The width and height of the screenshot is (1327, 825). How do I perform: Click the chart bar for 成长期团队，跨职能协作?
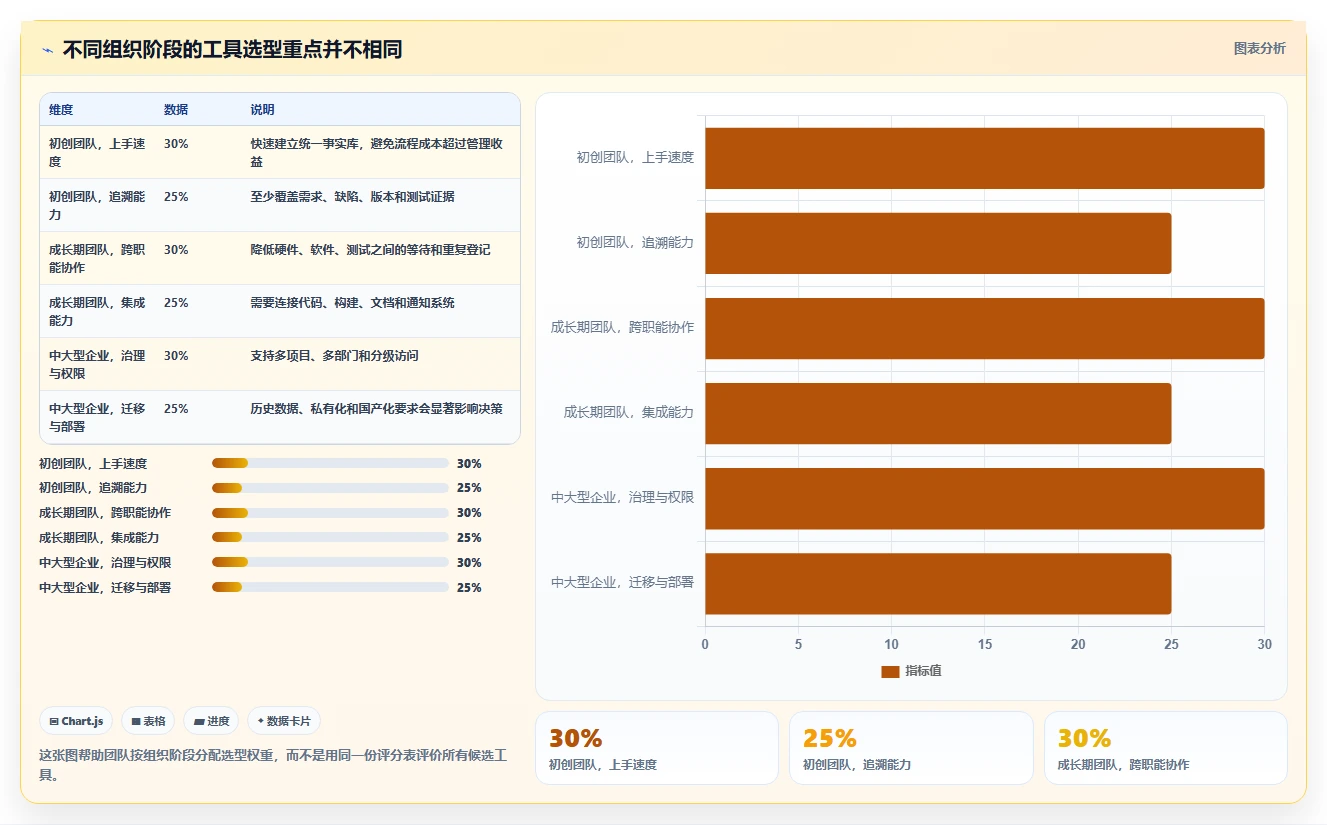(x=985, y=328)
